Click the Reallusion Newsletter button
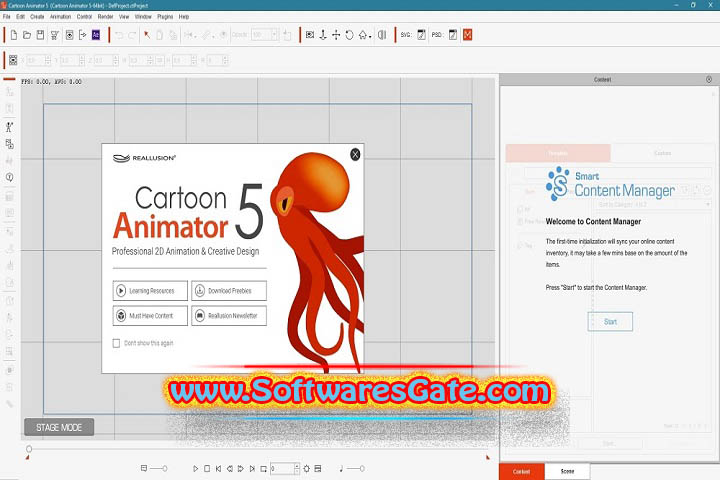Image resolution: width=720 pixels, height=480 pixels. click(229, 316)
